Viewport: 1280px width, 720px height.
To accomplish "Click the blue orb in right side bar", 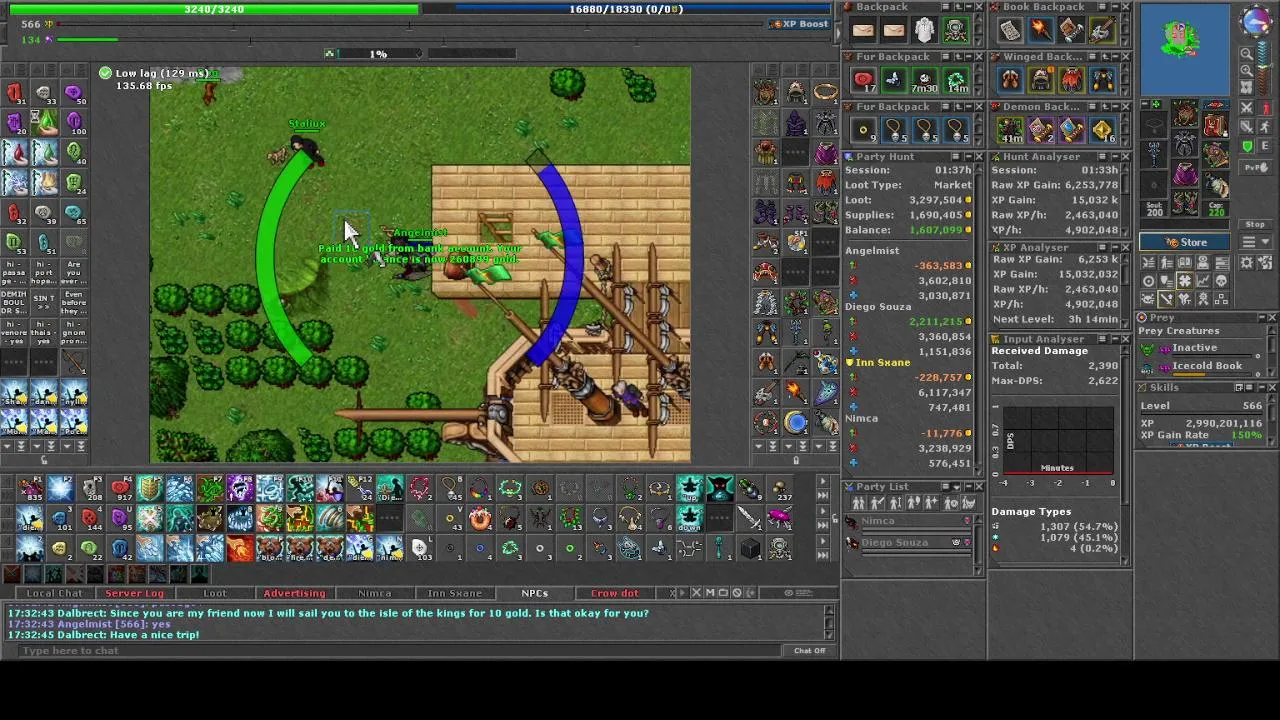I will [795, 423].
